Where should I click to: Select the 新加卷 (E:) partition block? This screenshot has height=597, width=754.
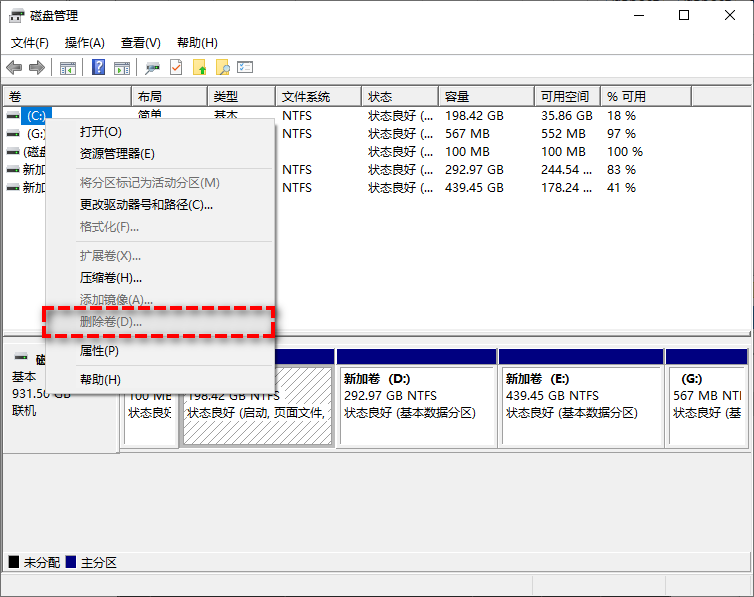click(x=579, y=405)
